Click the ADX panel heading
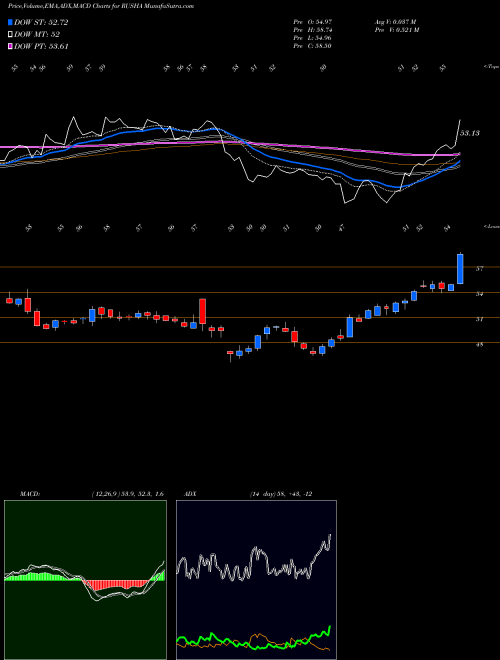Viewport: 500px width, 660px height. click(190, 494)
